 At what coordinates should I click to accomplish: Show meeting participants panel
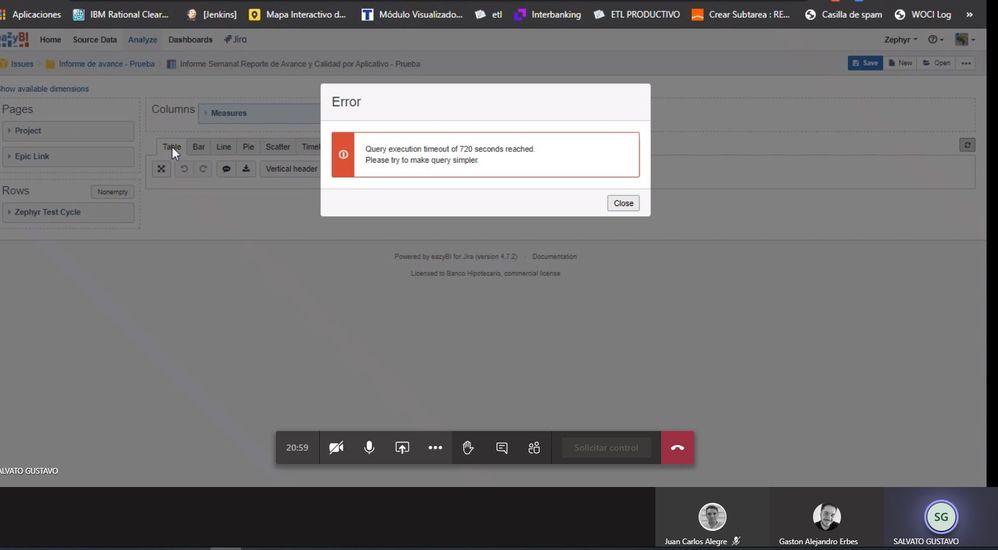point(534,448)
